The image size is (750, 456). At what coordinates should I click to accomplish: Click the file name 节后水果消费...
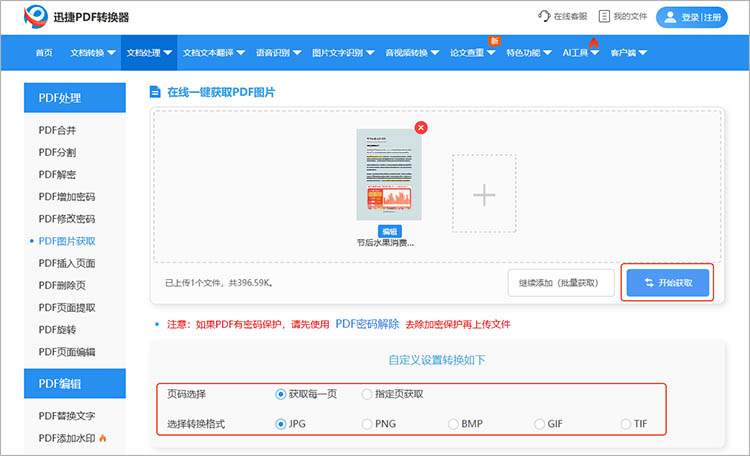pos(385,243)
